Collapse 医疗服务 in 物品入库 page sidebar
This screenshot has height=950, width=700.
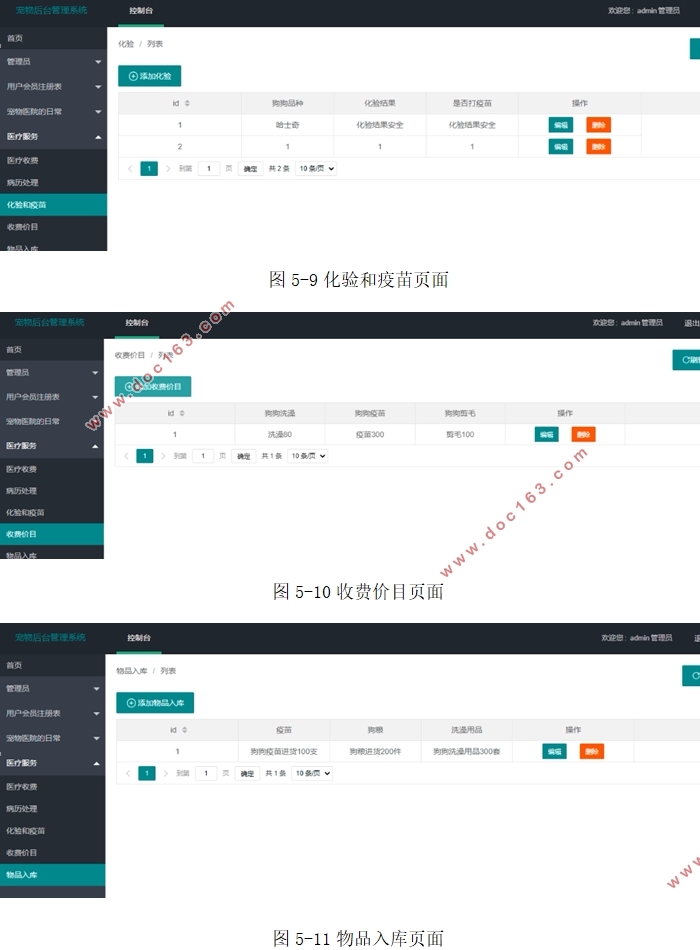point(53,763)
